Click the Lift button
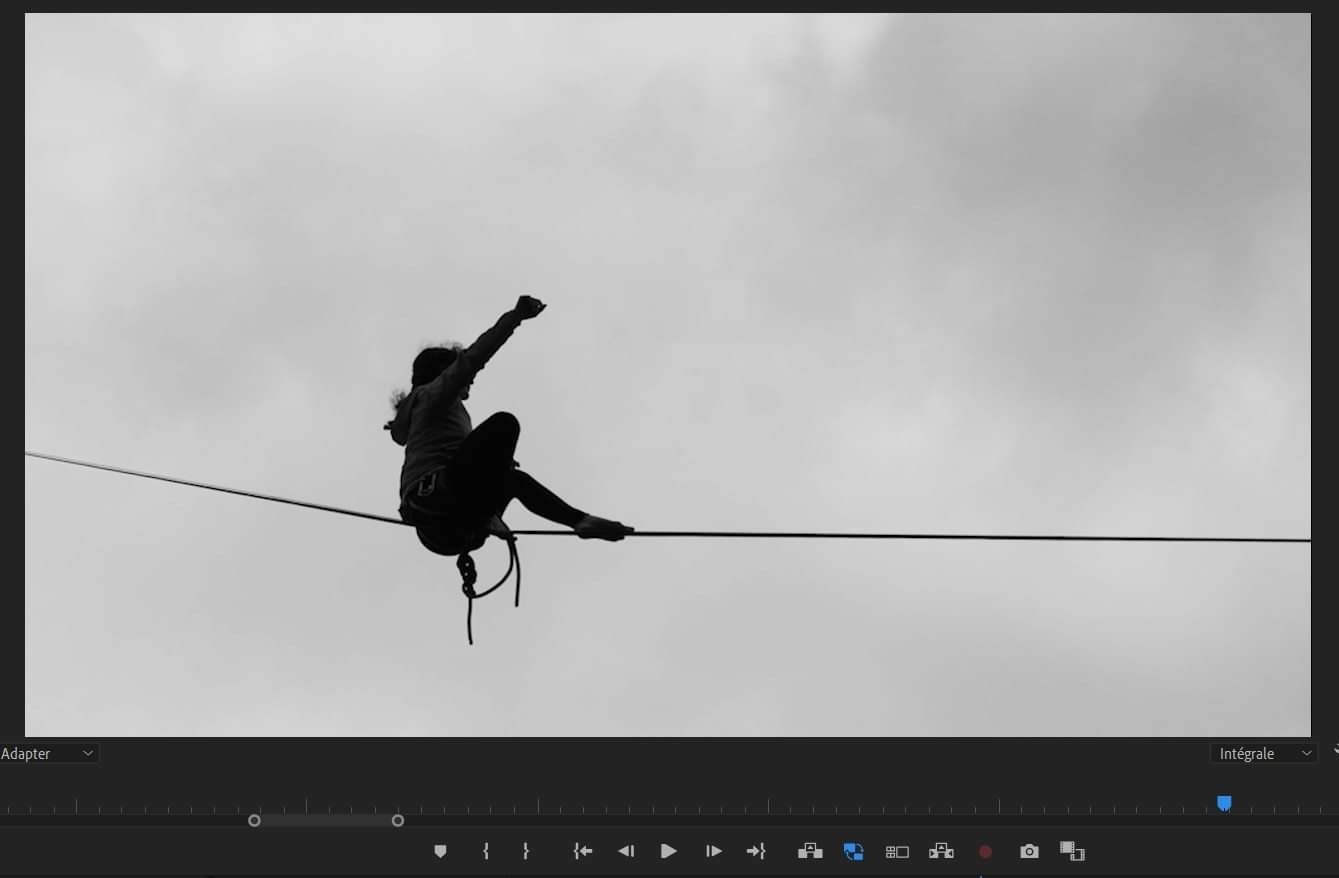The image size is (1339, 878). pyautogui.click(x=809, y=851)
